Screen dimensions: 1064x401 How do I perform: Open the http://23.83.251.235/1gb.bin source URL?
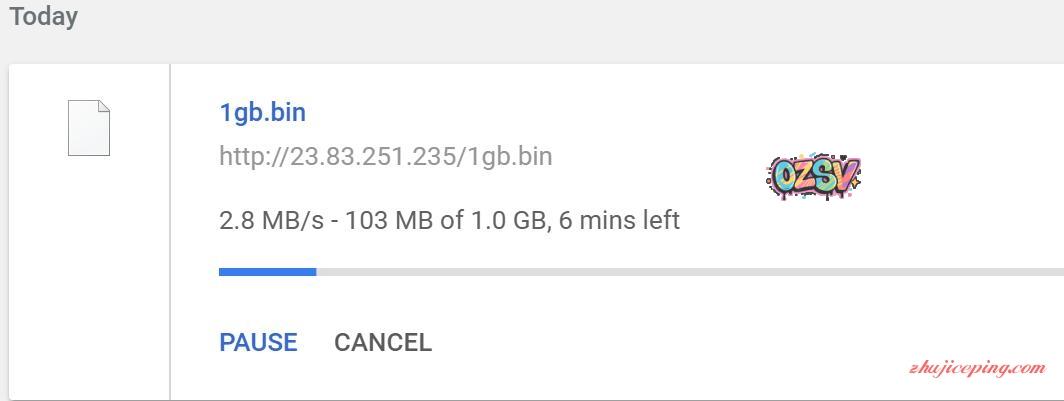[385, 157]
